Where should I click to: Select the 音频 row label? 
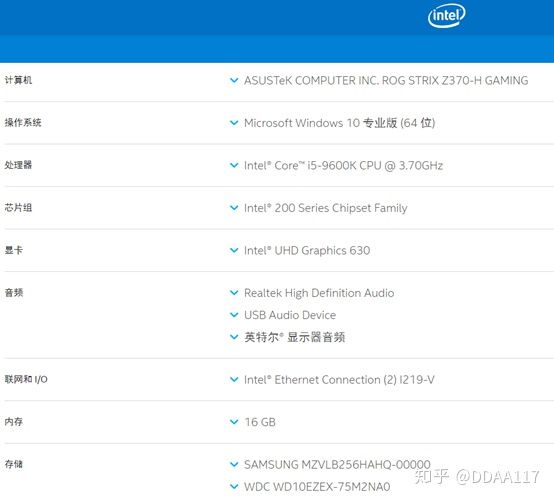[x=14, y=293]
